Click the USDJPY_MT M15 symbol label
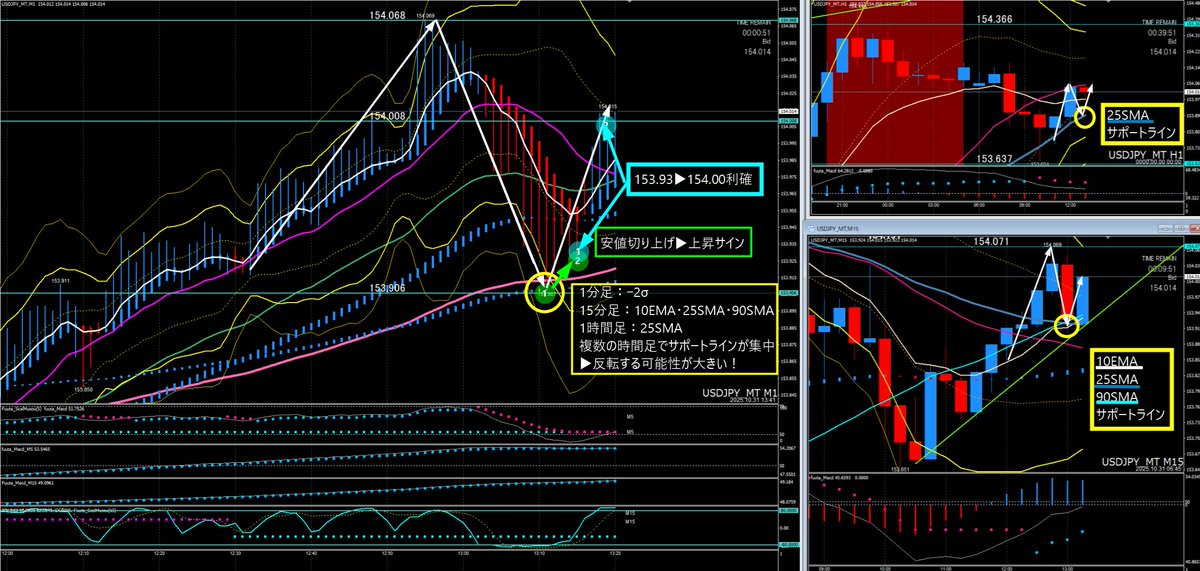The image size is (1200, 571). [x=1141, y=461]
